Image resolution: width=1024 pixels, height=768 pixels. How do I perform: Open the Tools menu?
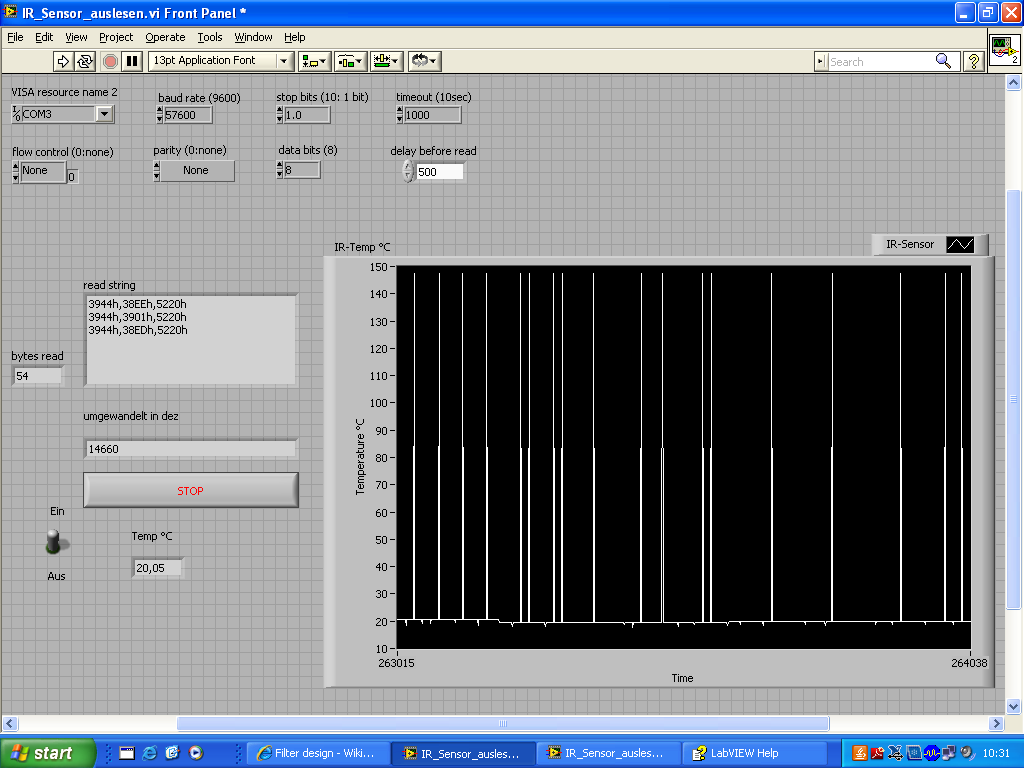pyautogui.click(x=210, y=37)
